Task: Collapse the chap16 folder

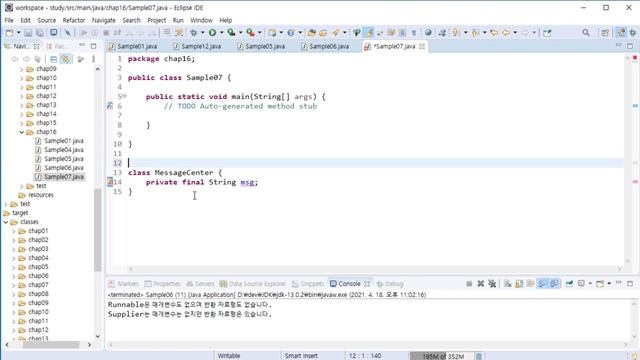Action: pyautogui.click(x=22, y=132)
